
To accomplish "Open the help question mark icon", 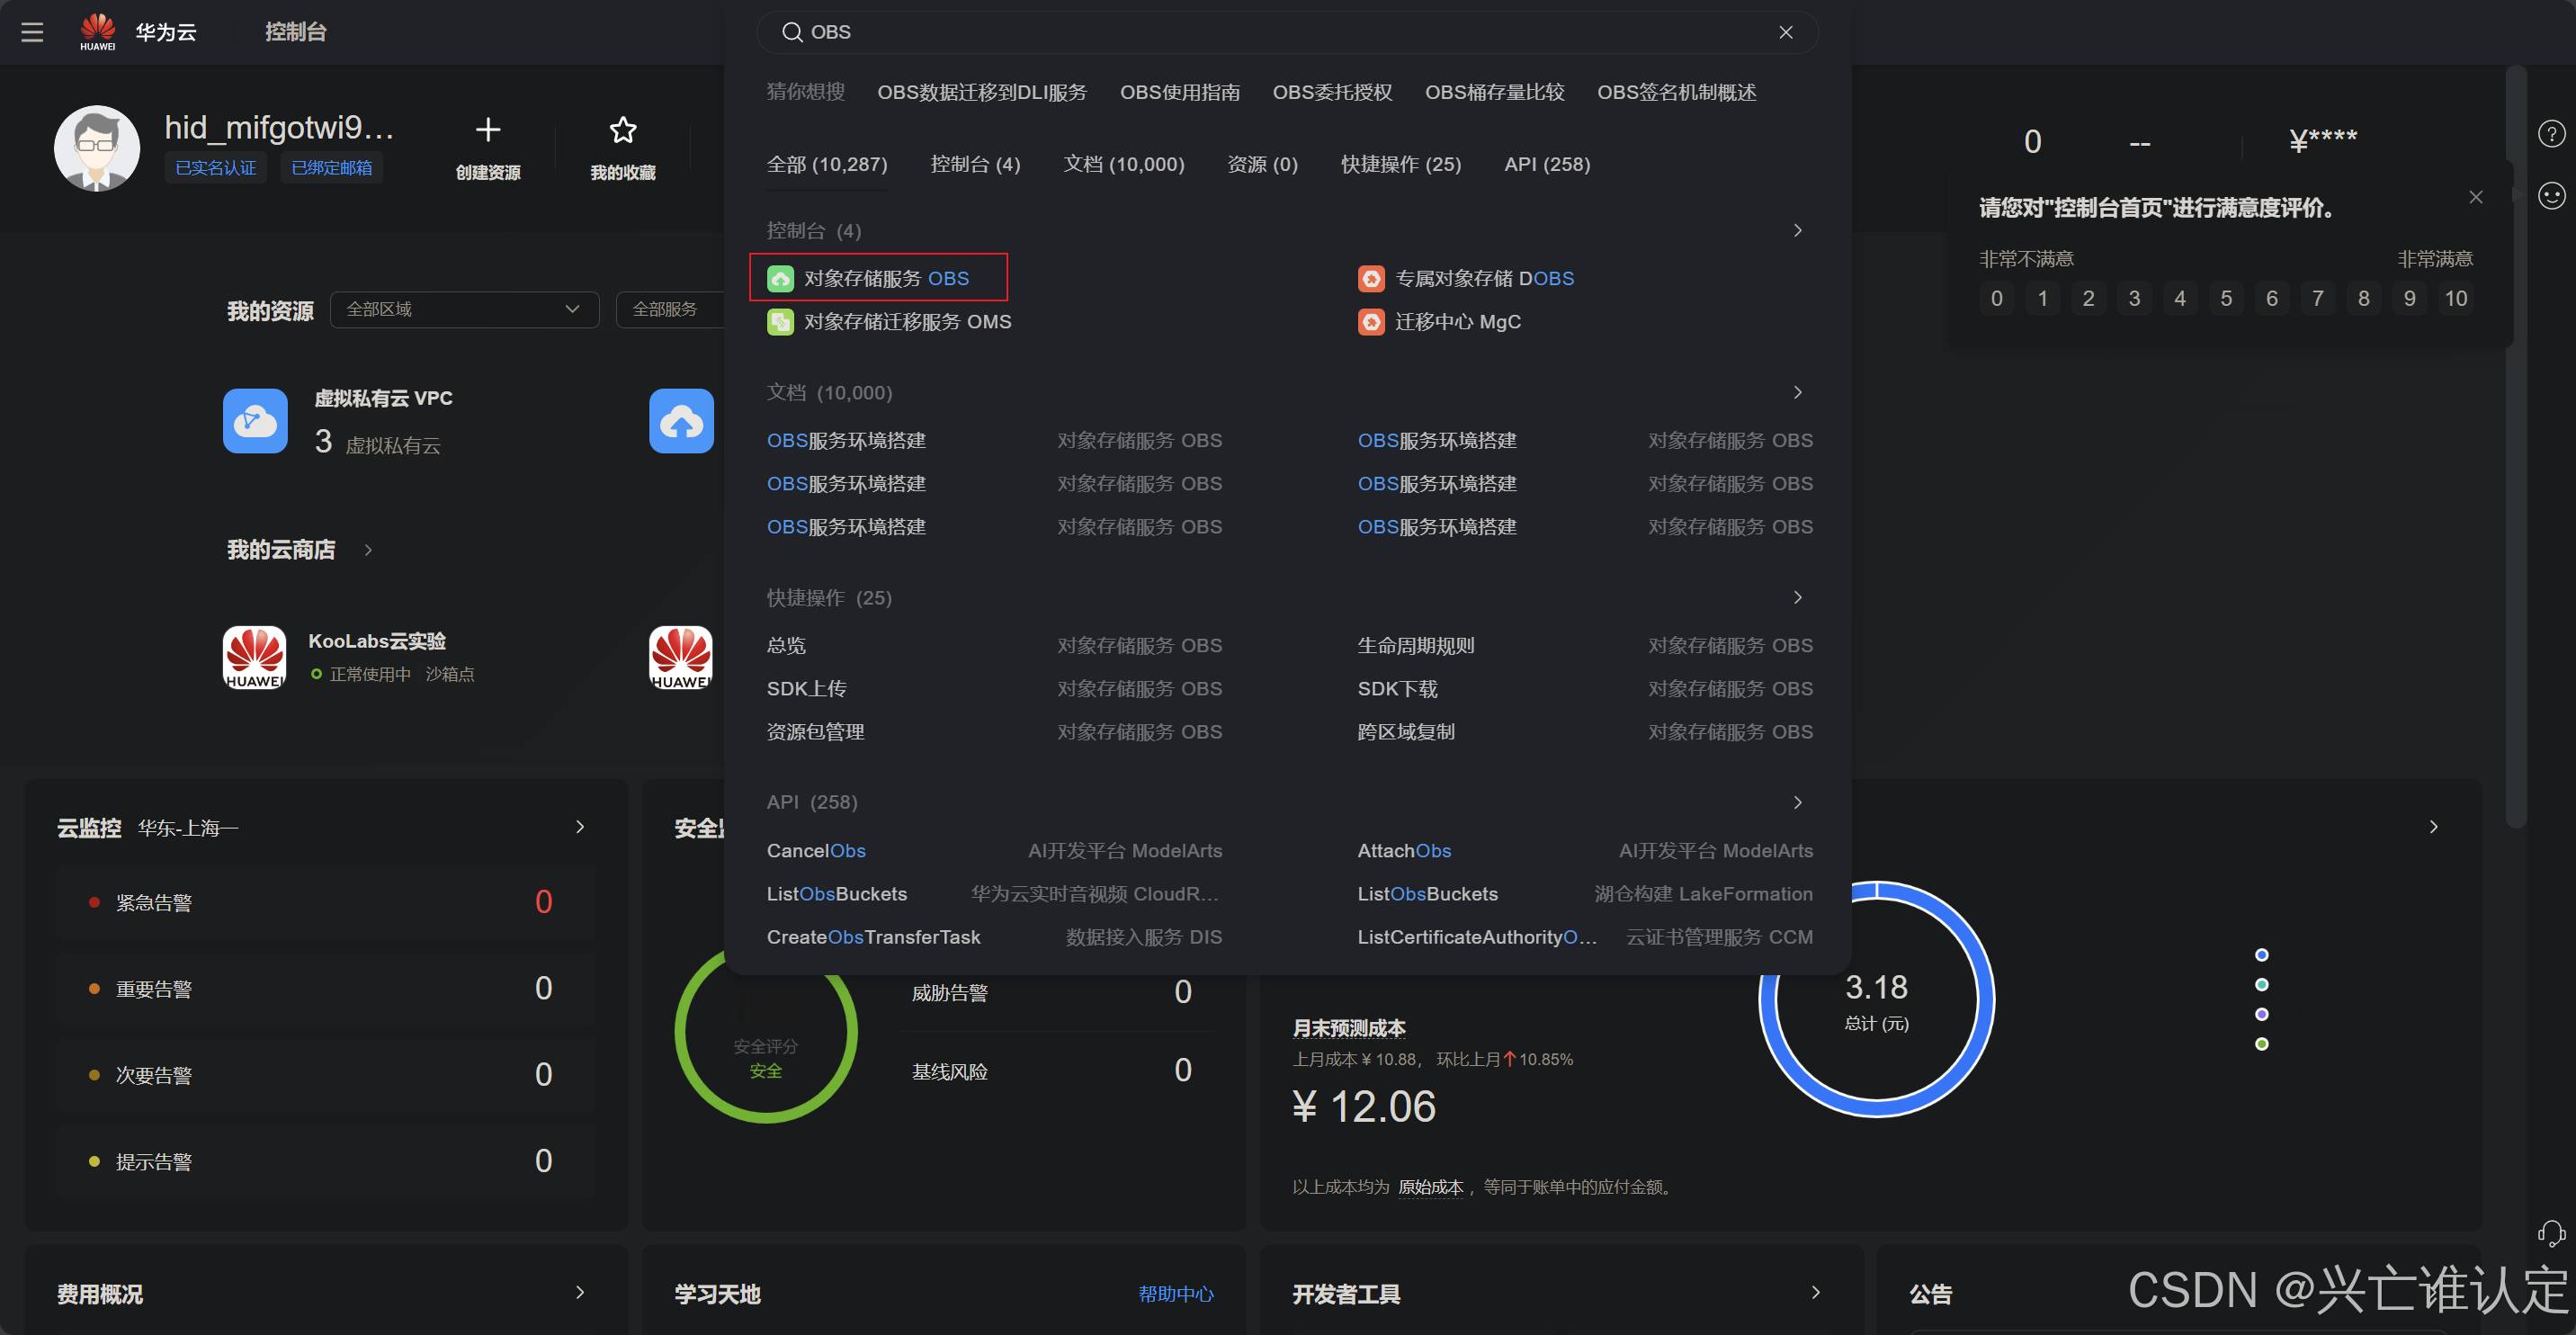I will 2552,133.
